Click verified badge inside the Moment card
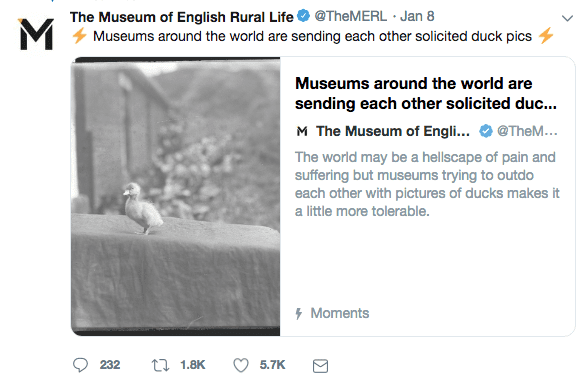Screen dimensions: 583x383 (x=486, y=131)
